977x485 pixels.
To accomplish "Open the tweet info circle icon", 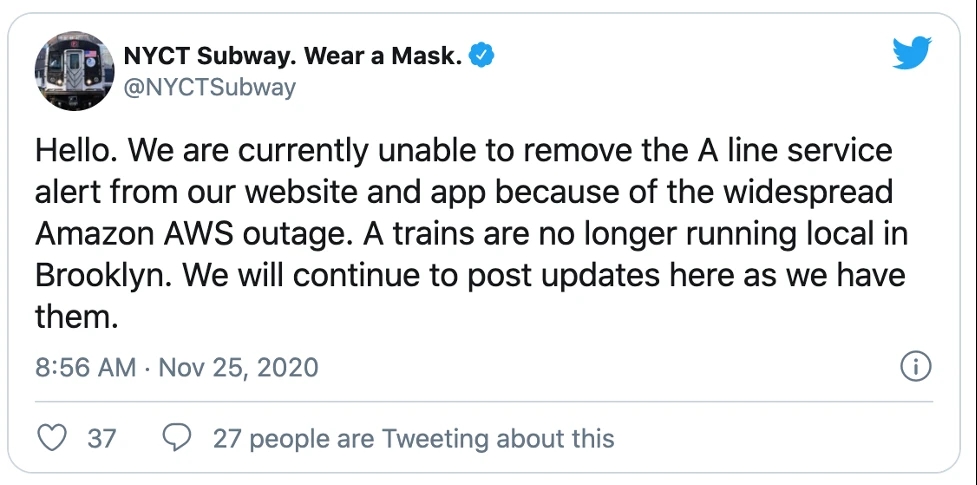I will [x=916, y=367].
